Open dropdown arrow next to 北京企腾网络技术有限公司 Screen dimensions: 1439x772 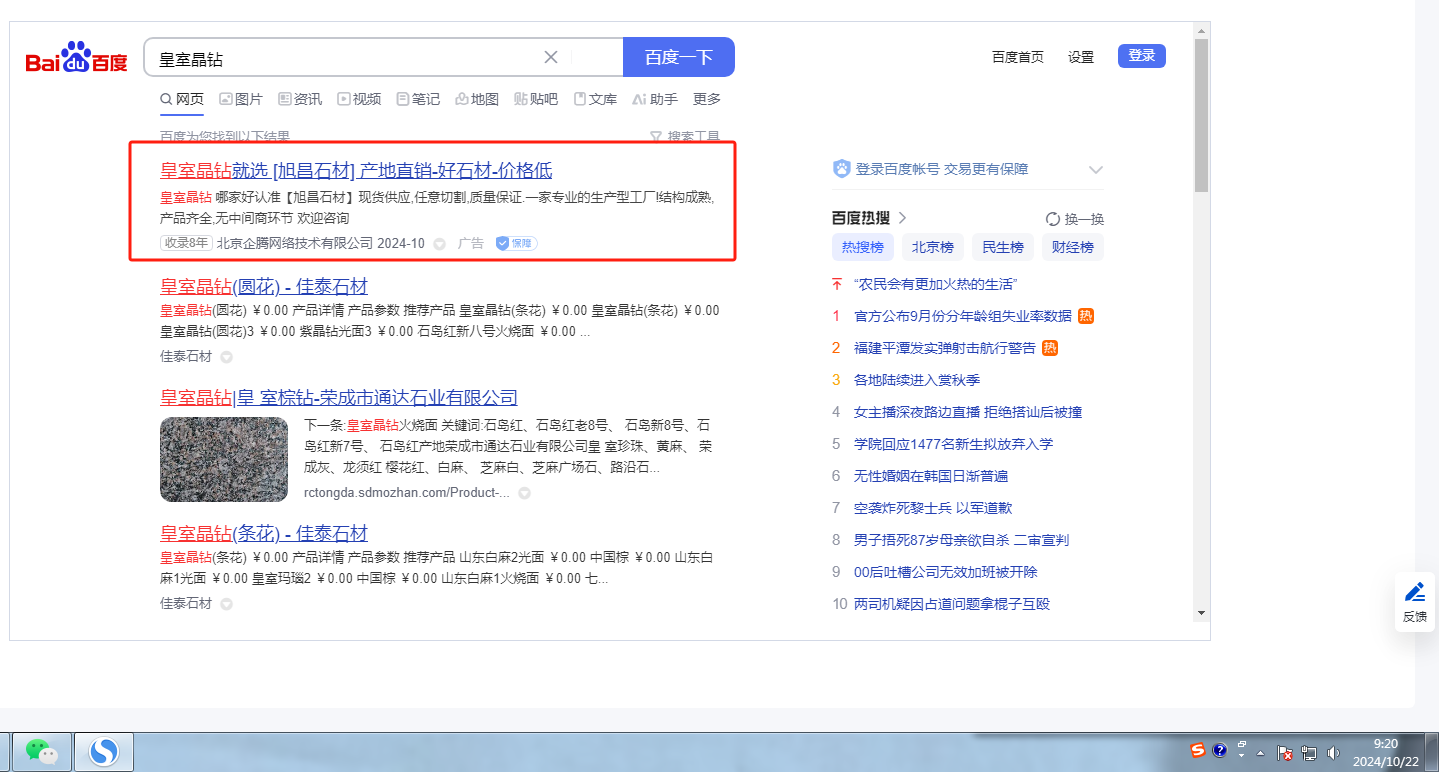click(439, 244)
